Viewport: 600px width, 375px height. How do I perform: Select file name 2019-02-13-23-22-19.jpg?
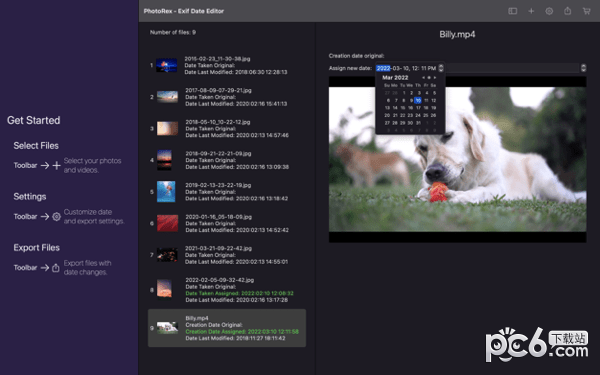pos(218,185)
